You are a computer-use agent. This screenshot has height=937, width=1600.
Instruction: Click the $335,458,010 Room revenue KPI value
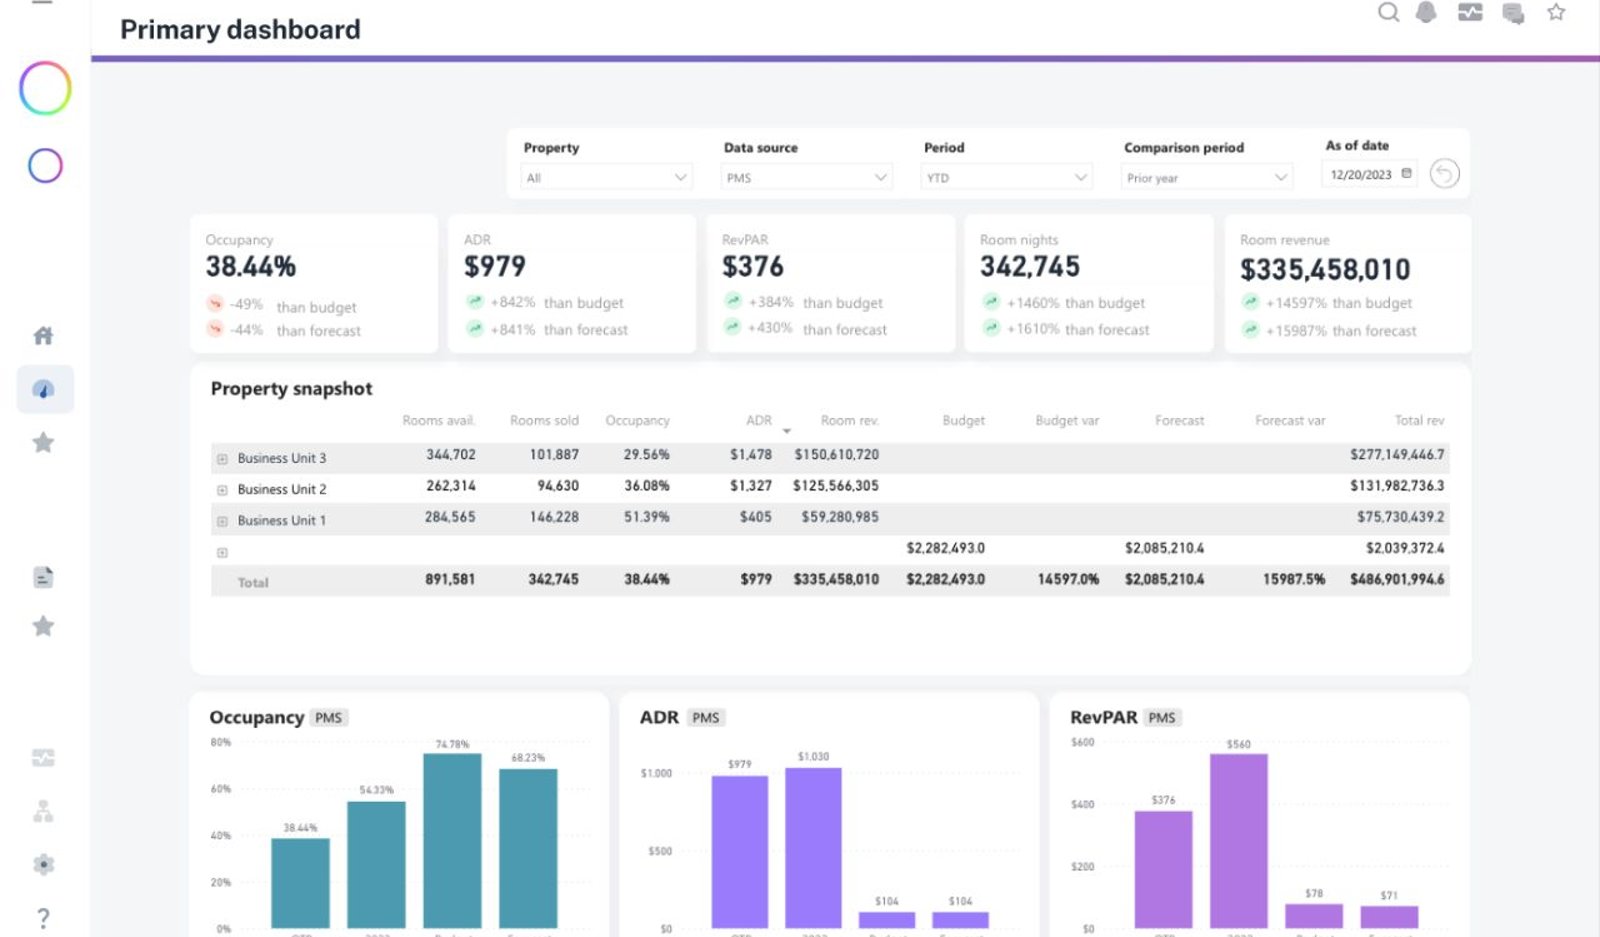click(x=1325, y=269)
